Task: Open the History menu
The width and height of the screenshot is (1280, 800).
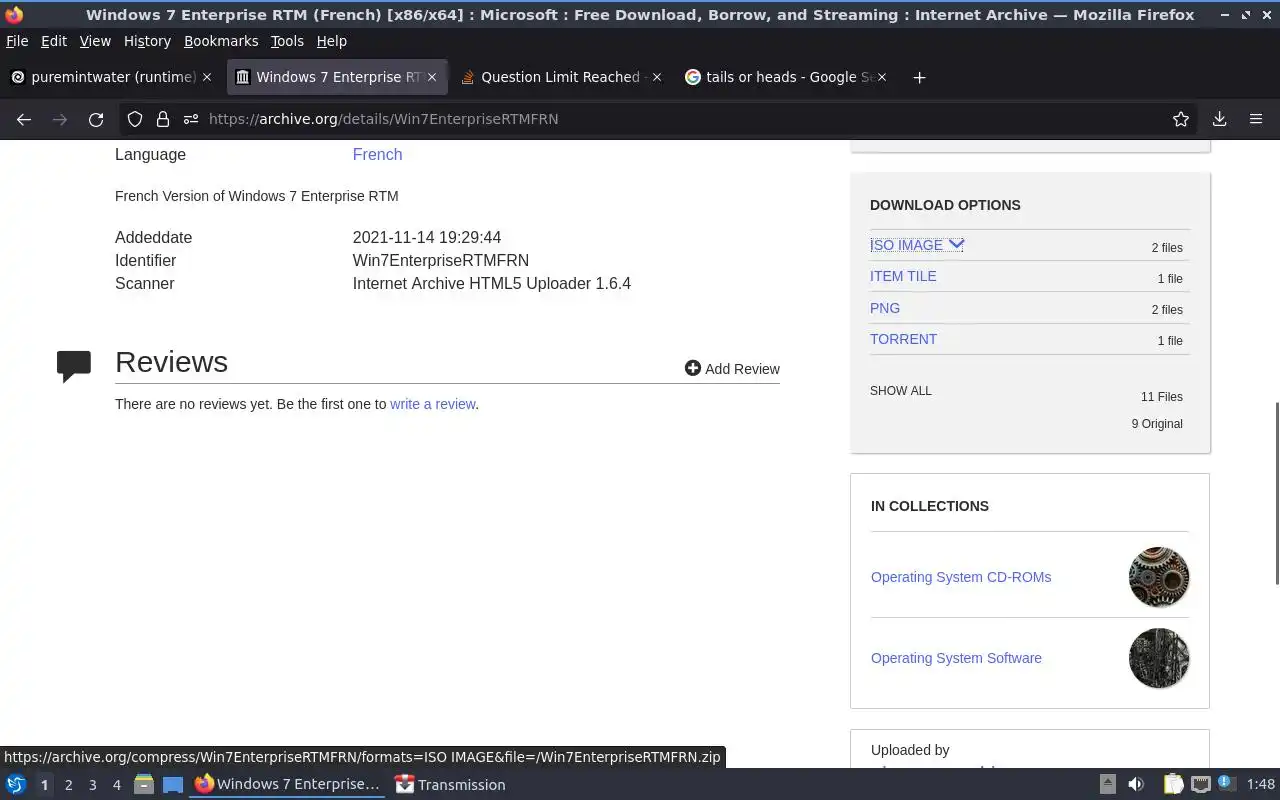Action: coord(147,41)
